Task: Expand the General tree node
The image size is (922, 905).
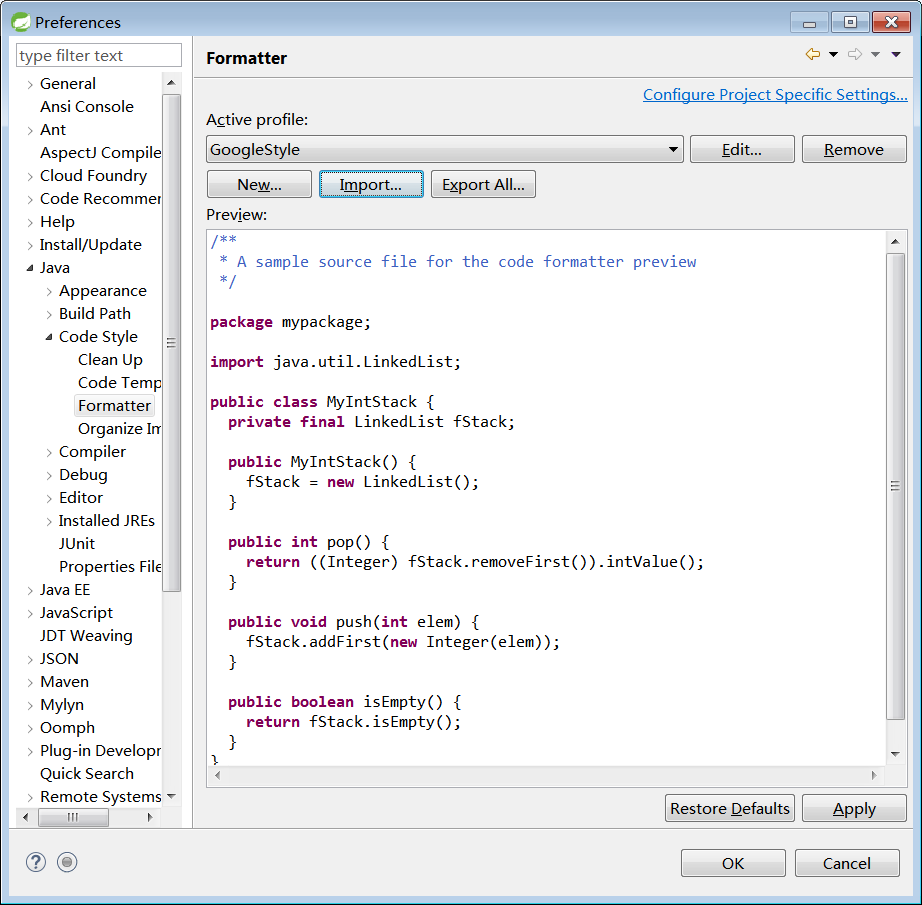Action: (x=30, y=85)
